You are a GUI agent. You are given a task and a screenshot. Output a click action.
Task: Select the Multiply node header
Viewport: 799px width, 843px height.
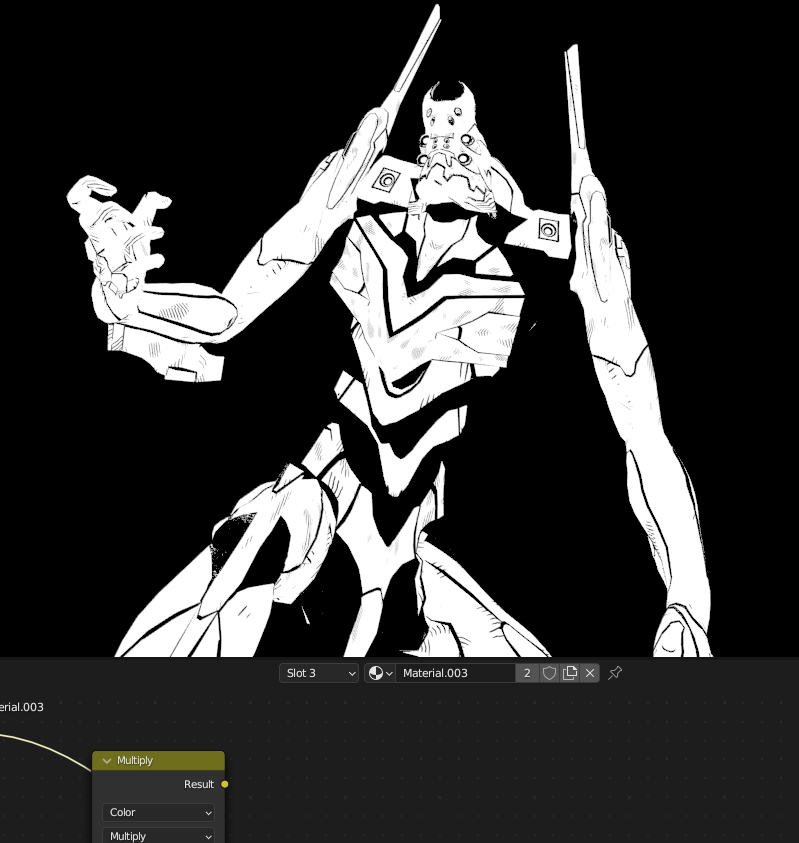point(159,761)
